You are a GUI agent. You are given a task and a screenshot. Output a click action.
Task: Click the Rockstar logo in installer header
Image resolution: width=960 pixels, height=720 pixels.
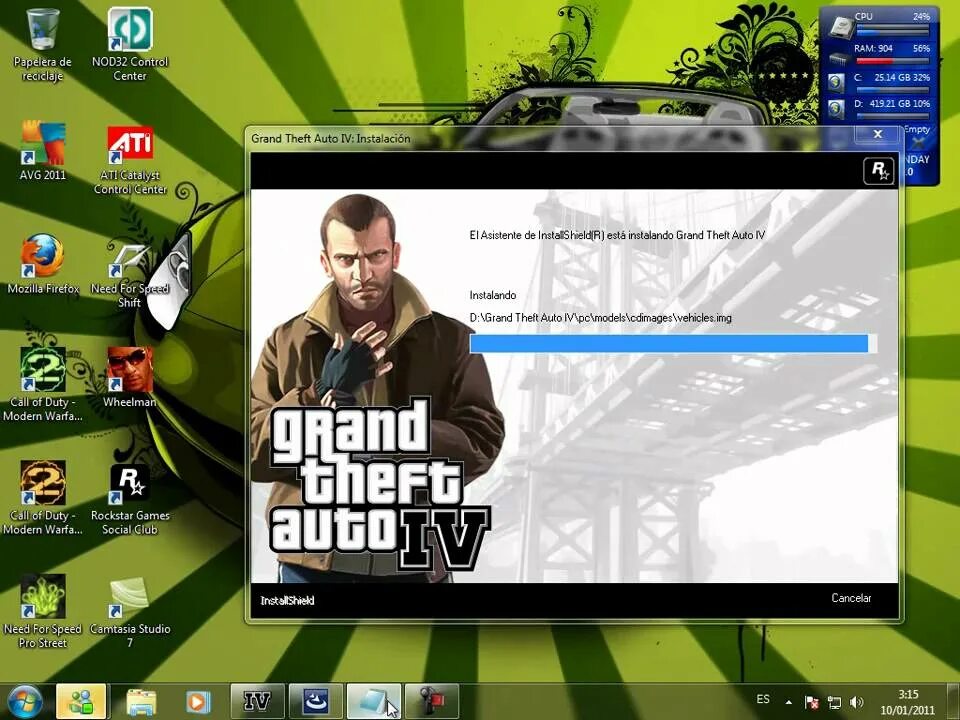point(879,170)
